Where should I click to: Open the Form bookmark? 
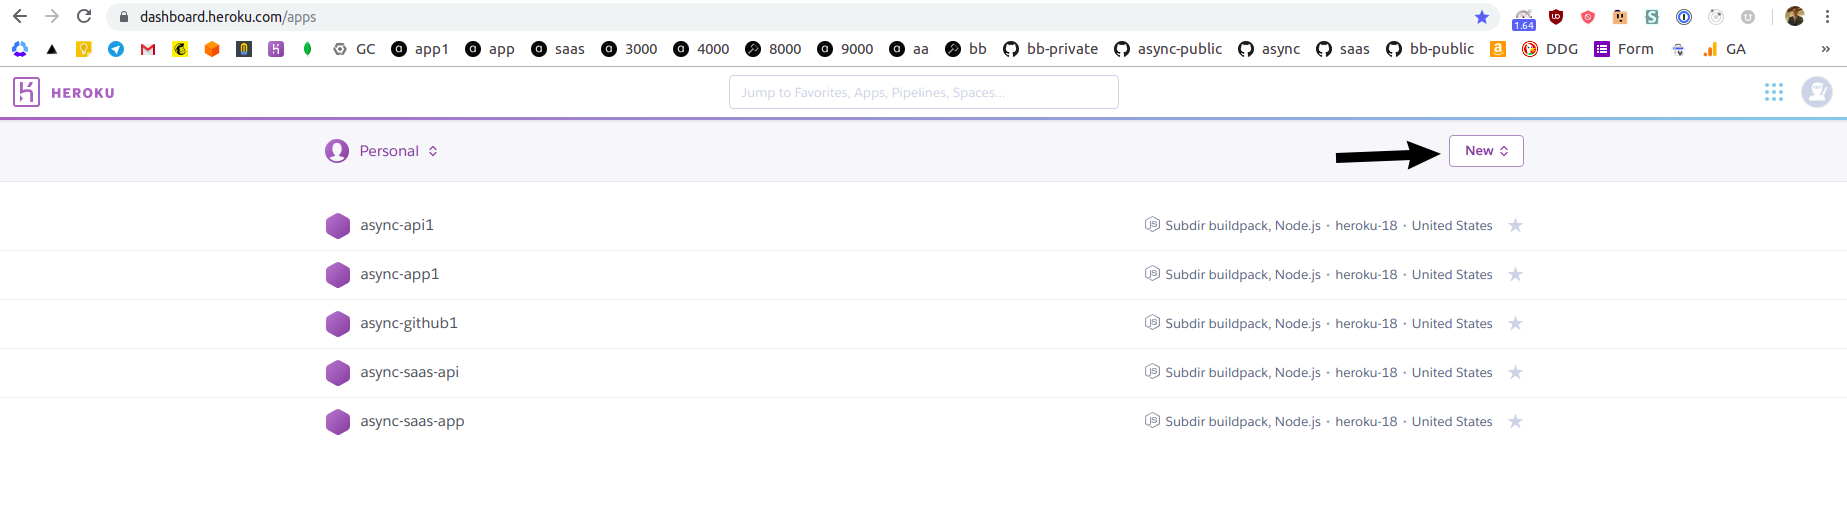(x=1624, y=49)
